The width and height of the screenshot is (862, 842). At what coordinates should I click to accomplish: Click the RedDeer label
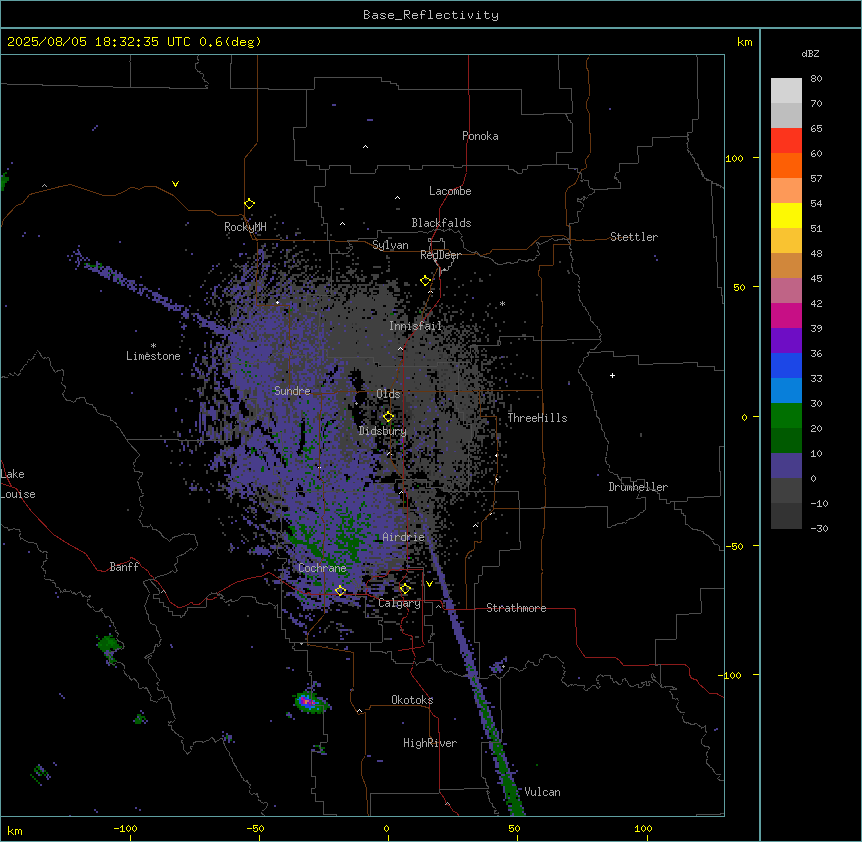pyautogui.click(x=440, y=255)
